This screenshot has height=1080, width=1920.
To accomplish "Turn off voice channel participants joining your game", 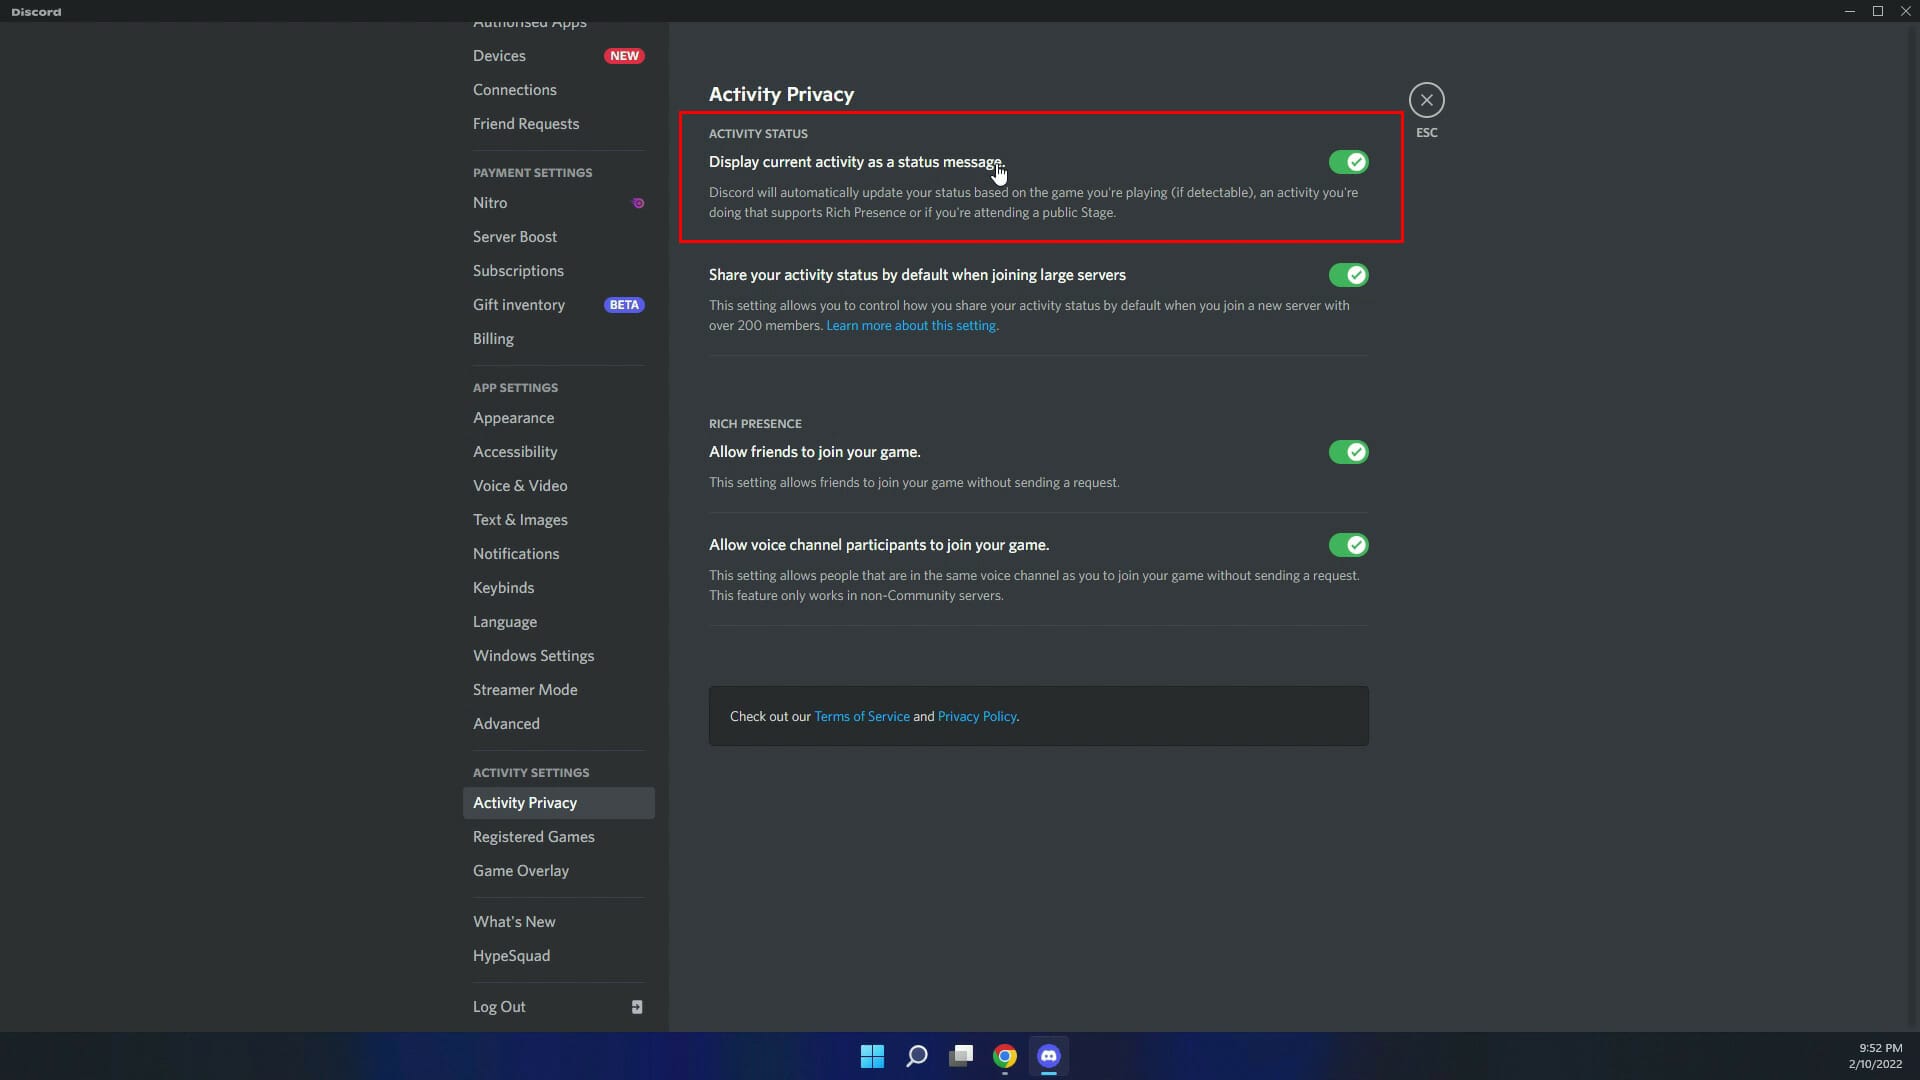I will pyautogui.click(x=1349, y=544).
